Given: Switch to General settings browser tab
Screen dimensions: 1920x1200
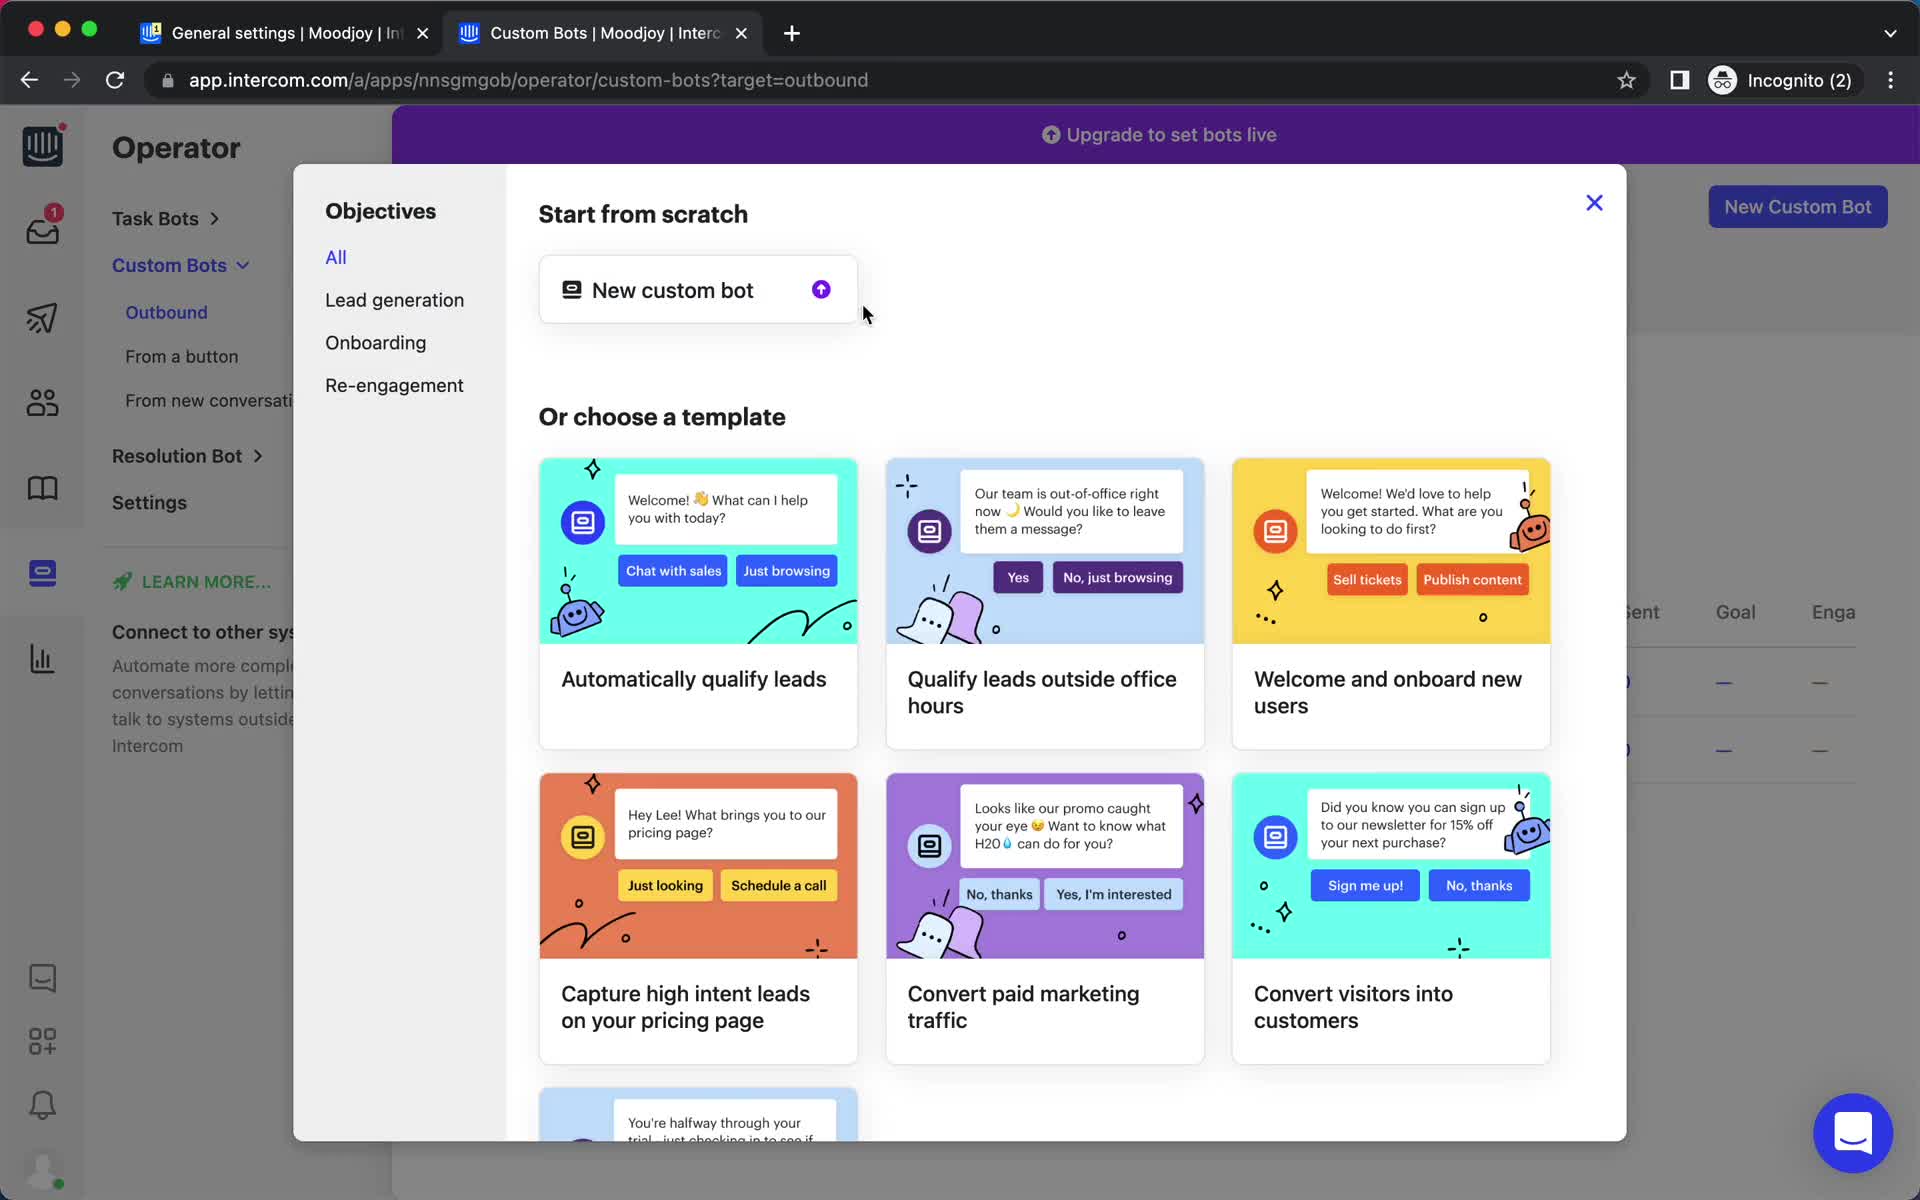Looking at the screenshot, I should pyautogui.click(x=285, y=33).
